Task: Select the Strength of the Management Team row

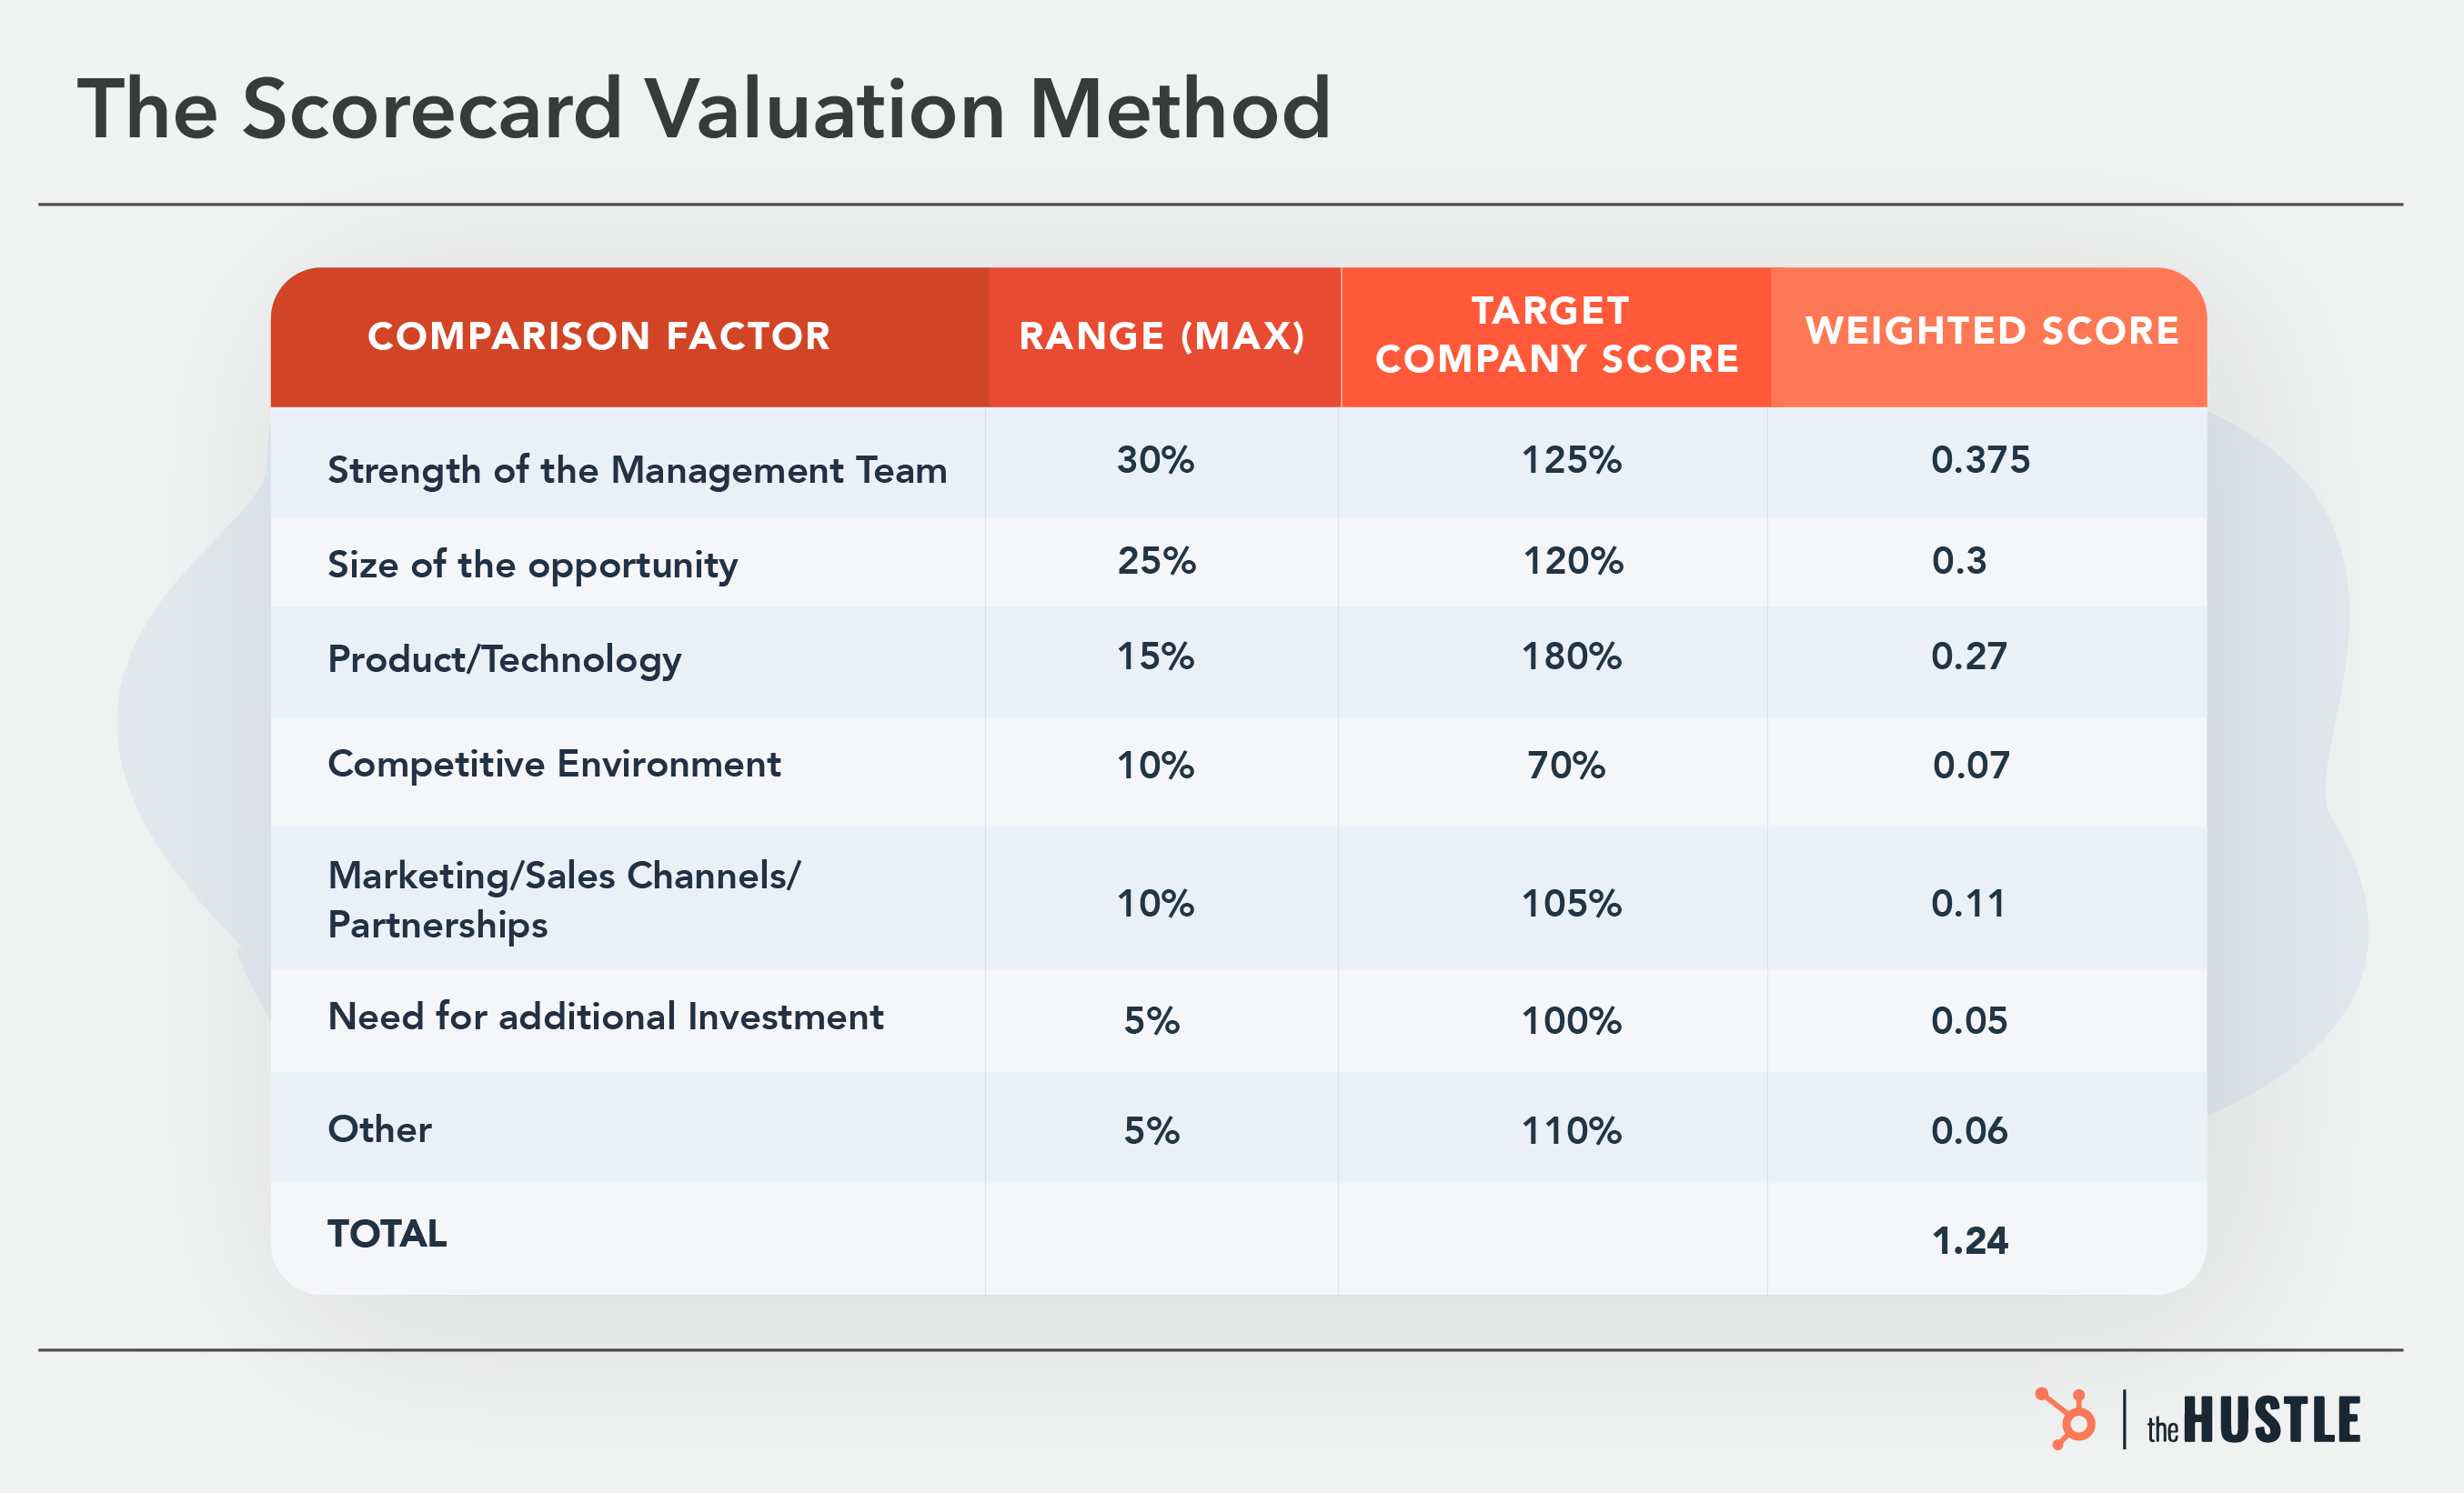Action: pyautogui.click(x=637, y=470)
